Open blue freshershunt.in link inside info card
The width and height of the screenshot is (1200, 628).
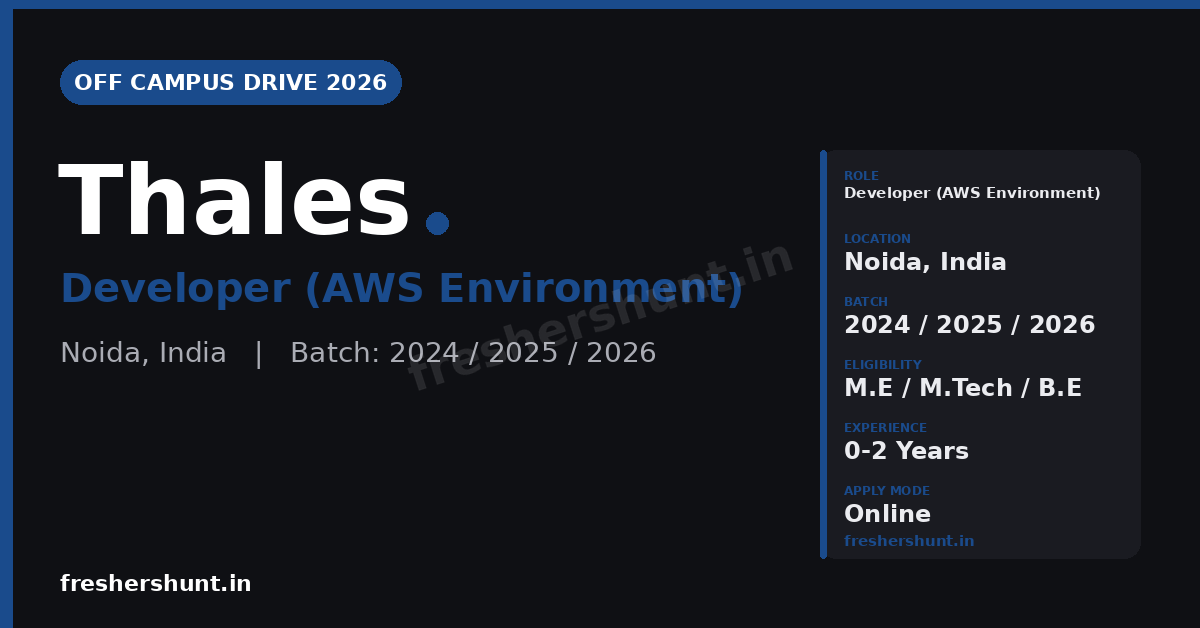click(x=909, y=541)
